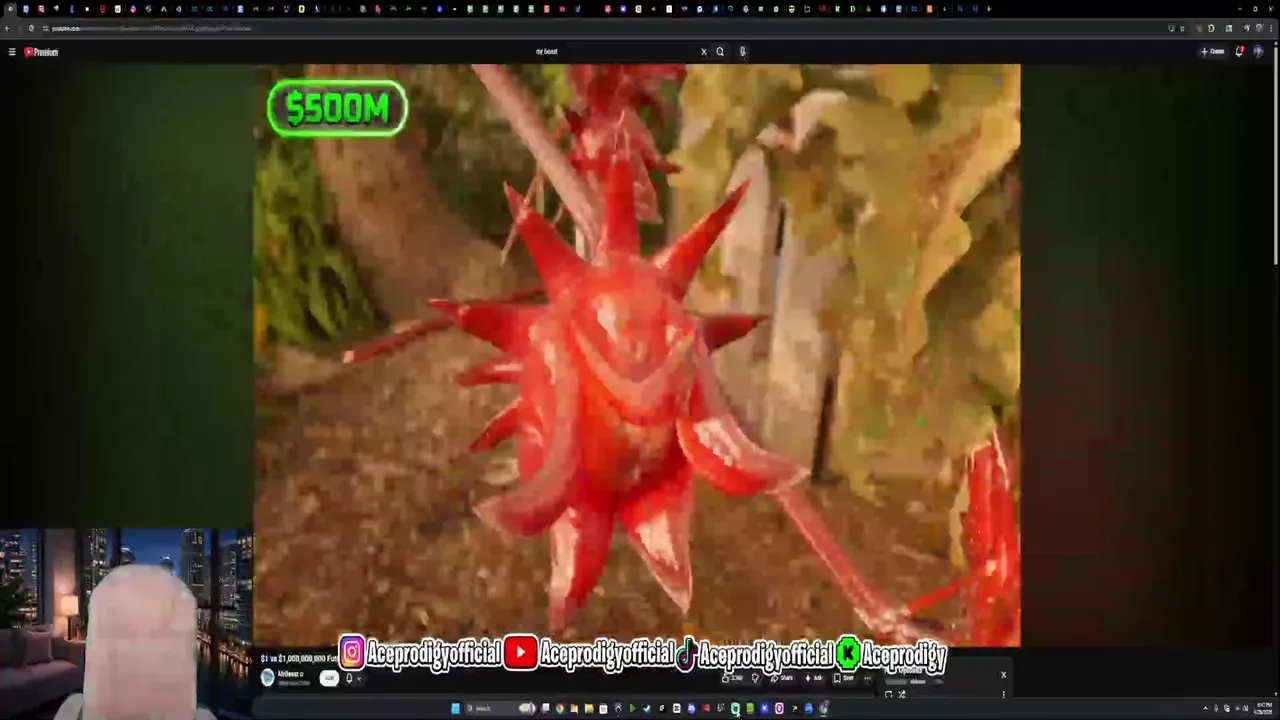This screenshot has width=1280, height=720.
Task: Open the Windows Start button
Action: 456,708
